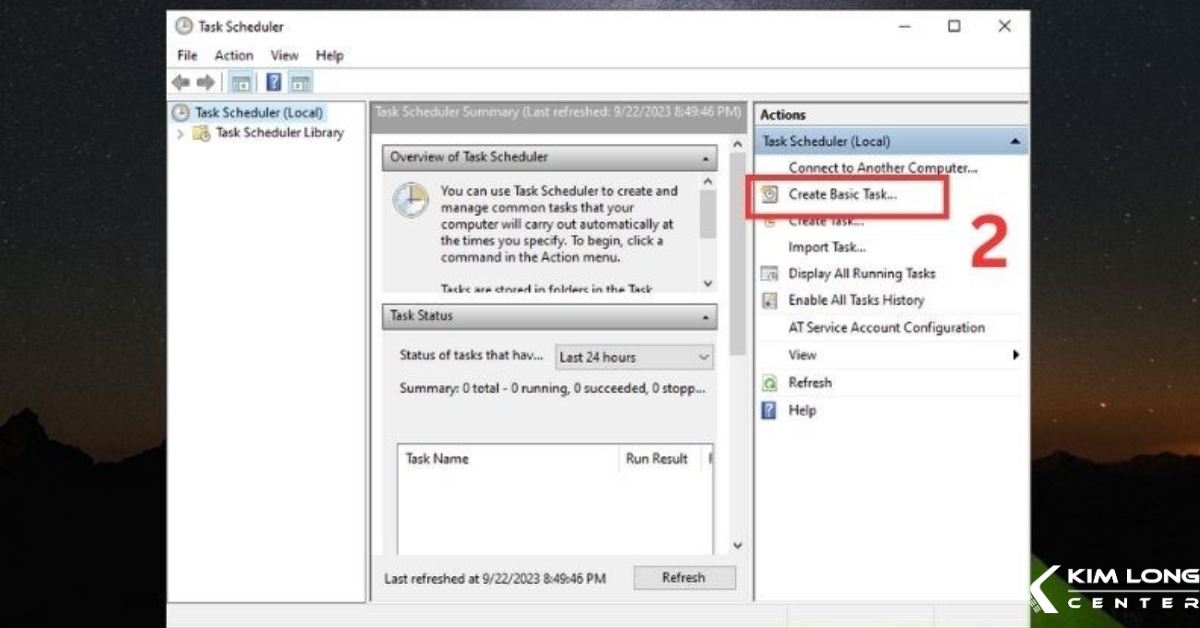Expand the Task Scheduler Library tree node
The image size is (1200, 628).
tap(178, 132)
